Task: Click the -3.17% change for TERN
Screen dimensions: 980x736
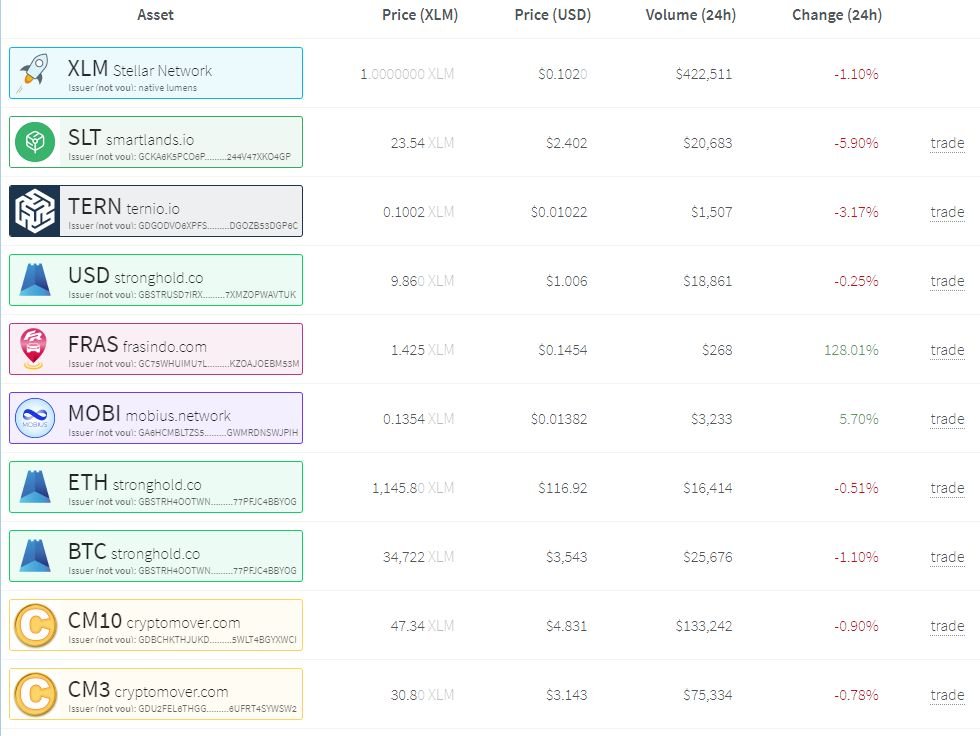Action: point(856,212)
